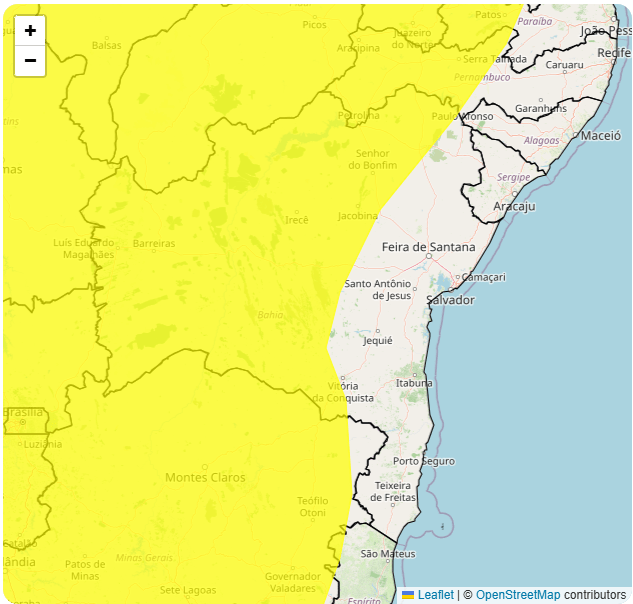Click the Teixeira de Freitas label
Screen dimensions: 633x604
393,491
